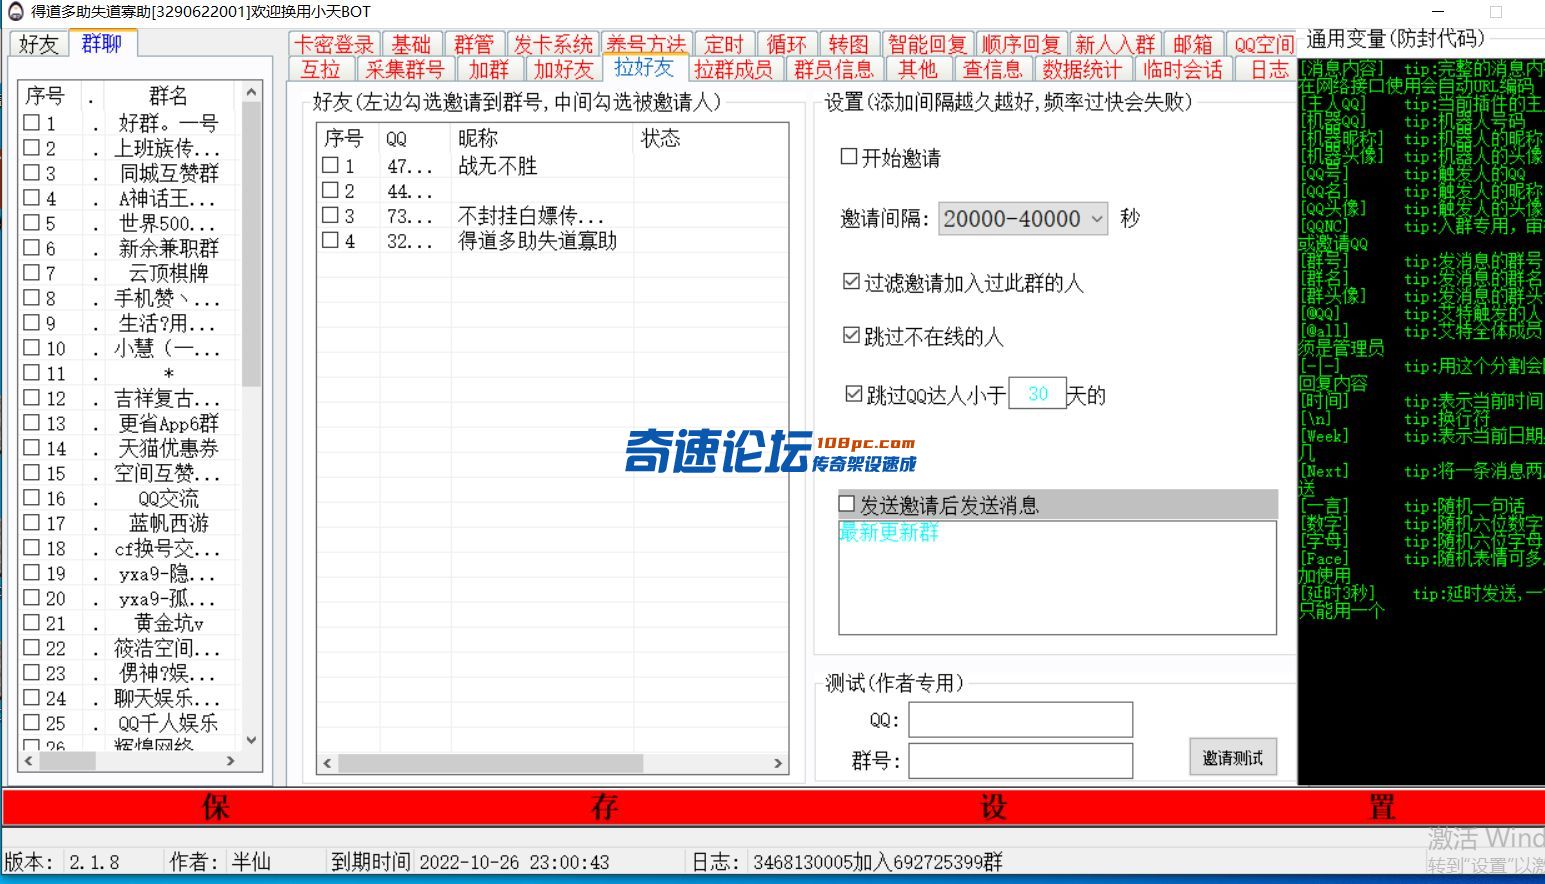Open the 转图 tab
The height and width of the screenshot is (884, 1545).
point(848,44)
